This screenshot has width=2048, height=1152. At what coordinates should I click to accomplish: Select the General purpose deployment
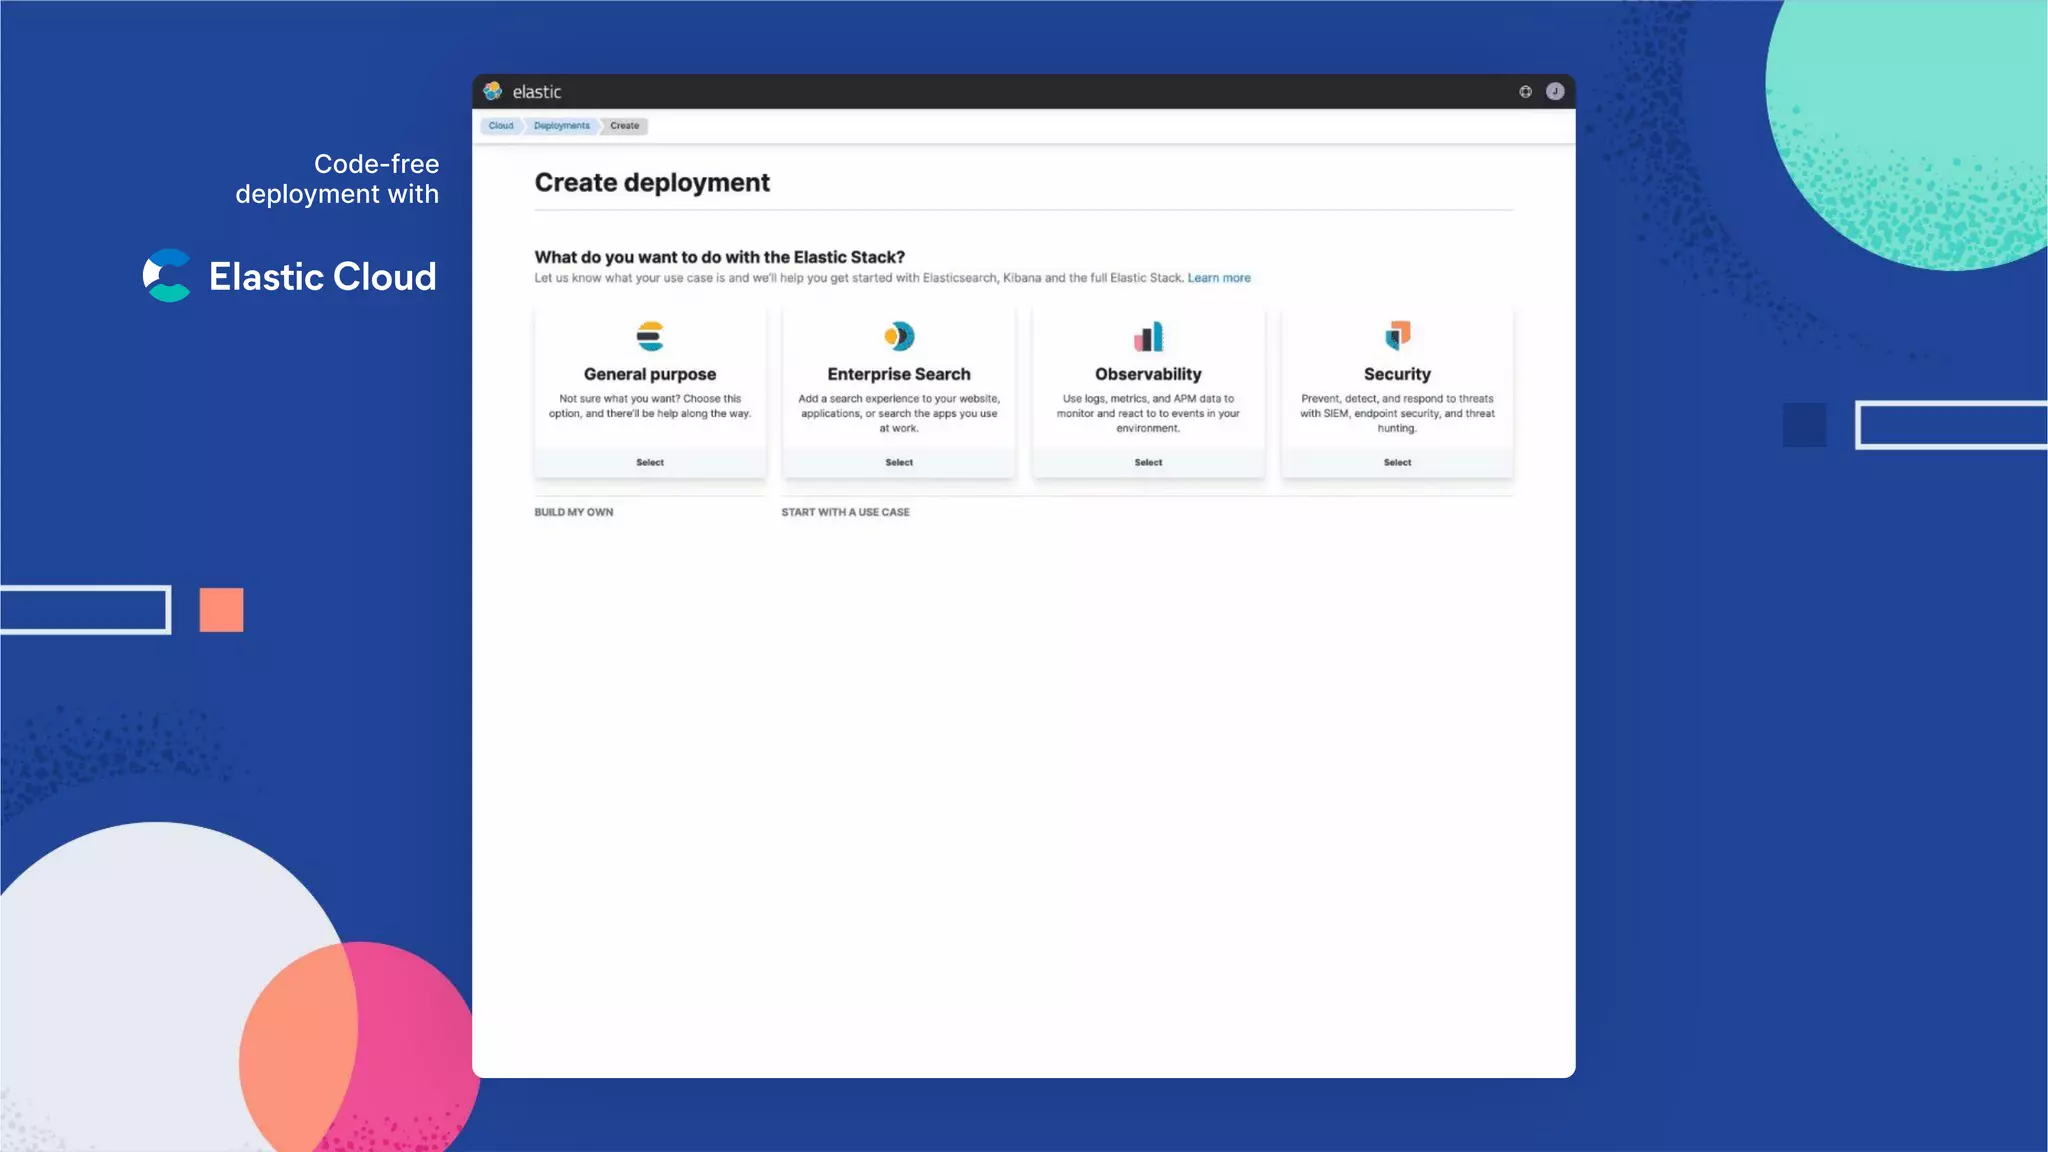(650, 462)
